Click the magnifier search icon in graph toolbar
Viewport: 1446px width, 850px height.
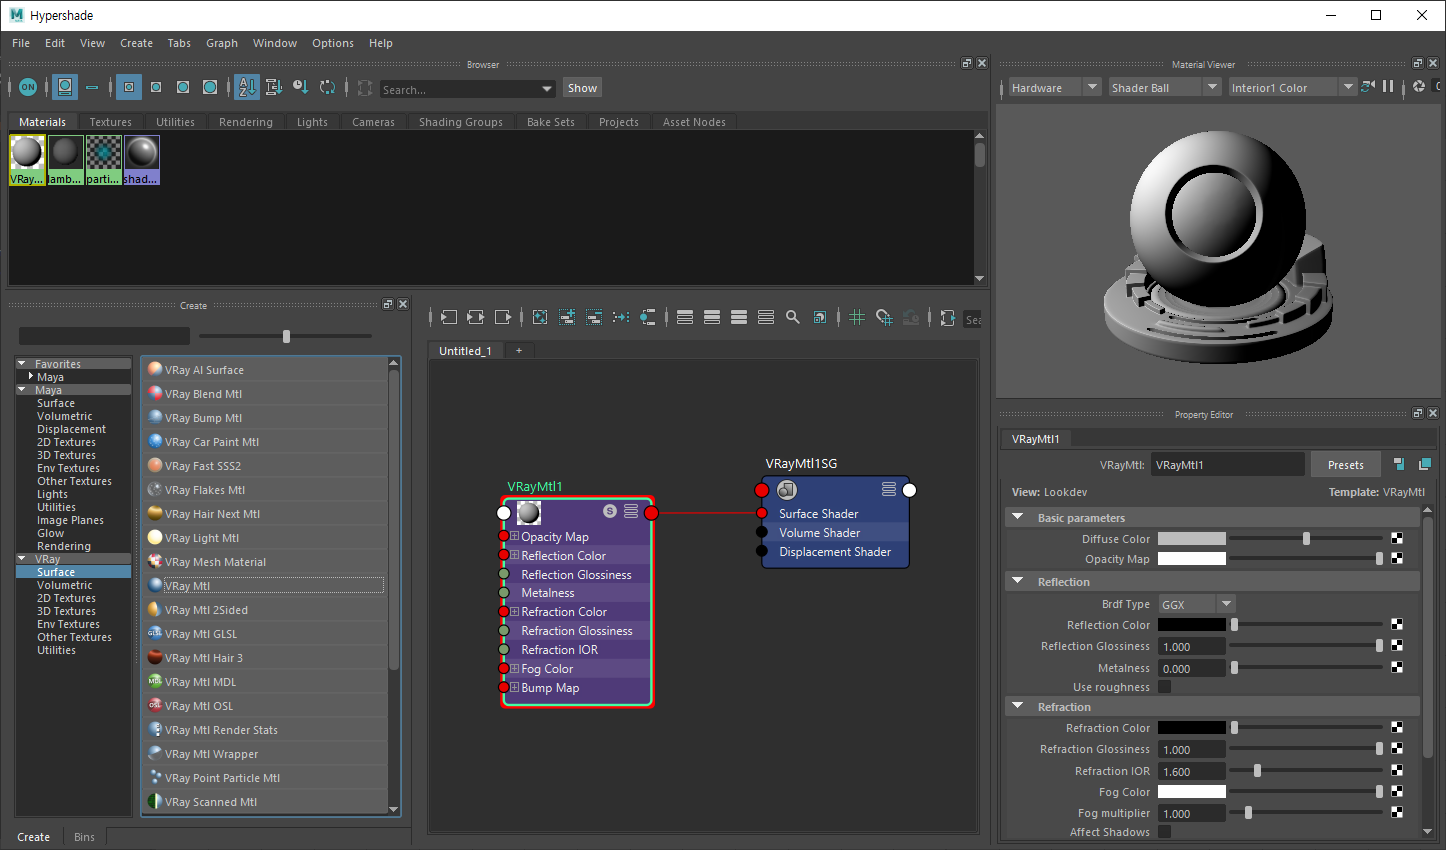[793, 317]
